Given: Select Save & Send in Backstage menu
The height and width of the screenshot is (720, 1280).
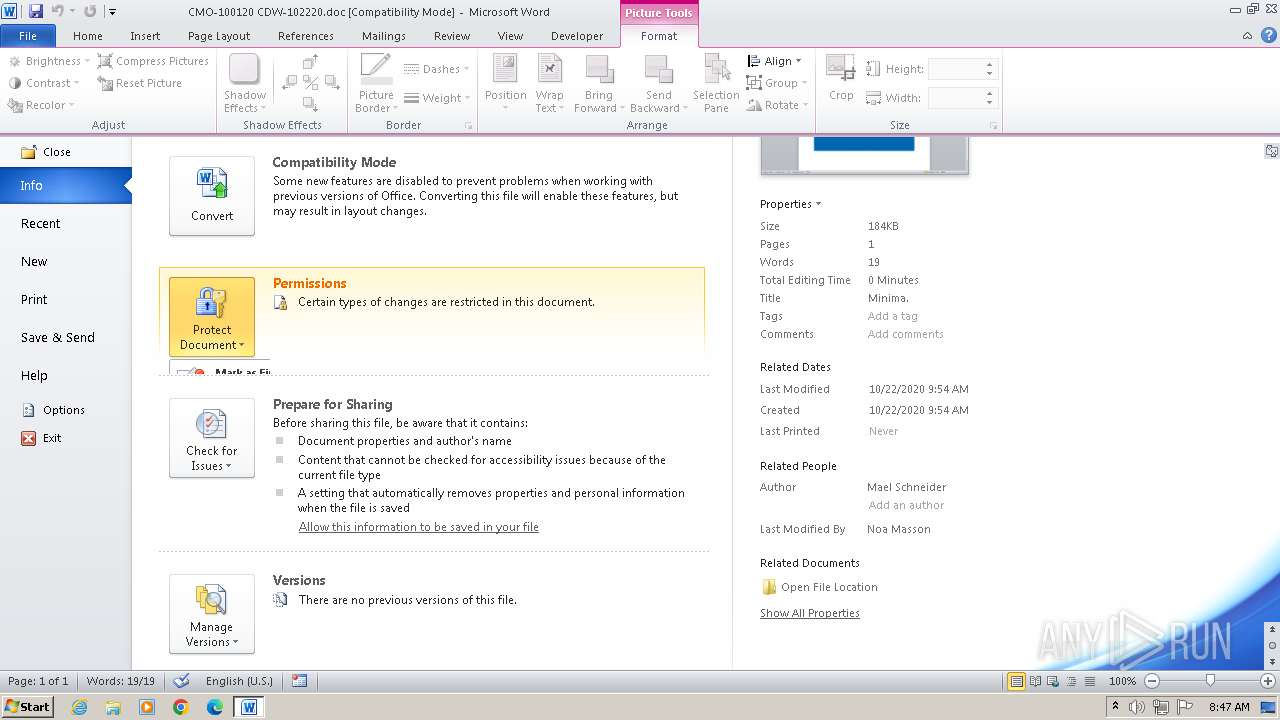Looking at the screenshot, I should (x=58, y=338).
